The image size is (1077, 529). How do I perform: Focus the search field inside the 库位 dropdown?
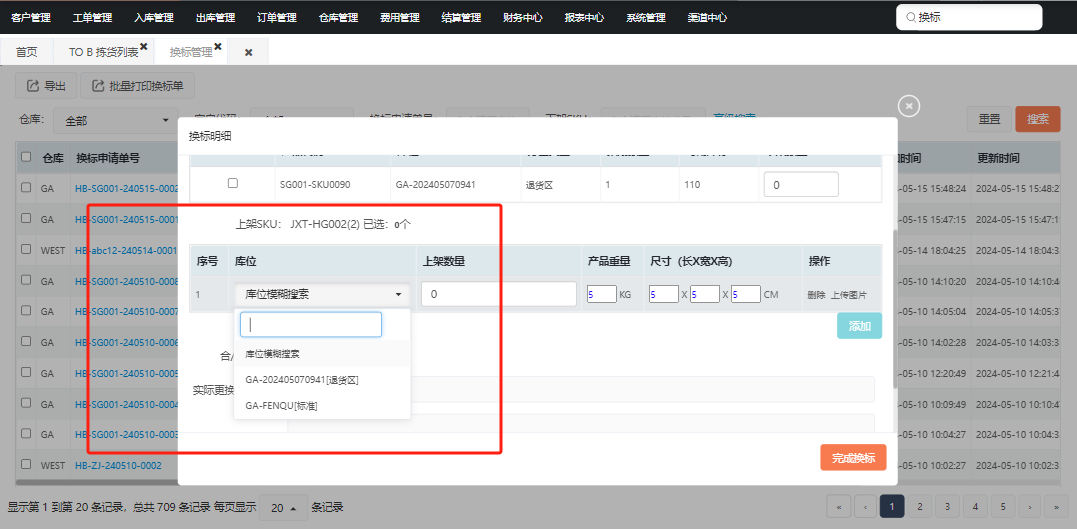310,324
